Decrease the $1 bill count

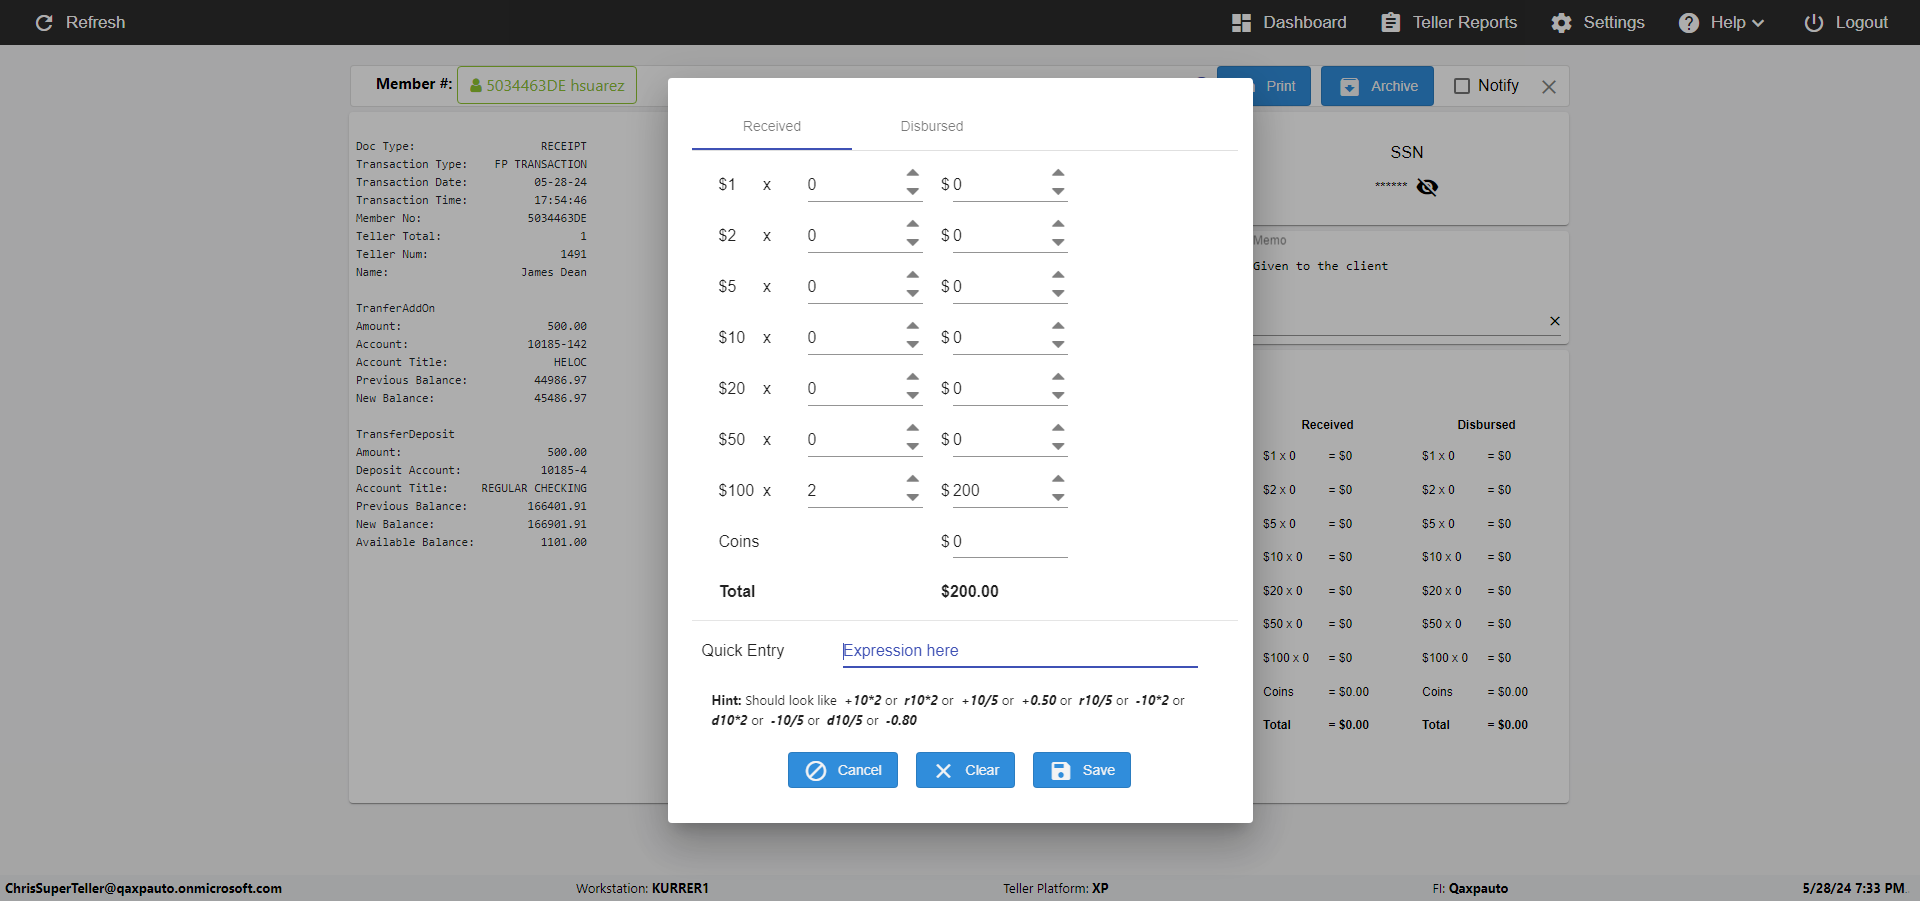pyautogui.click(x=913, y=192)
